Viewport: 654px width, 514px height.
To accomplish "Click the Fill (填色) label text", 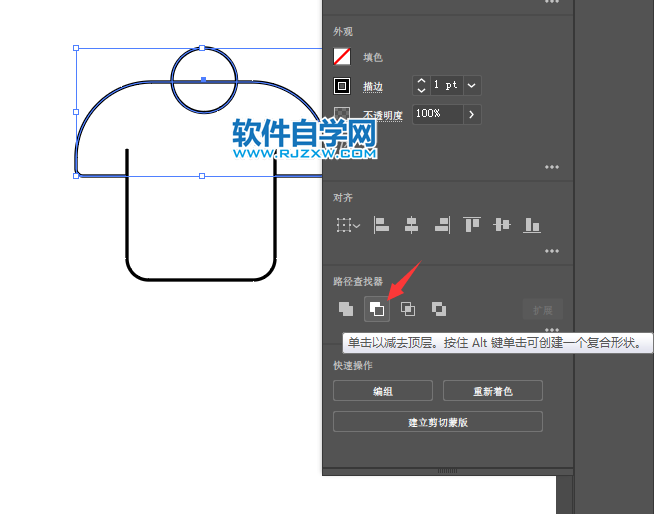I will [373, 57].
